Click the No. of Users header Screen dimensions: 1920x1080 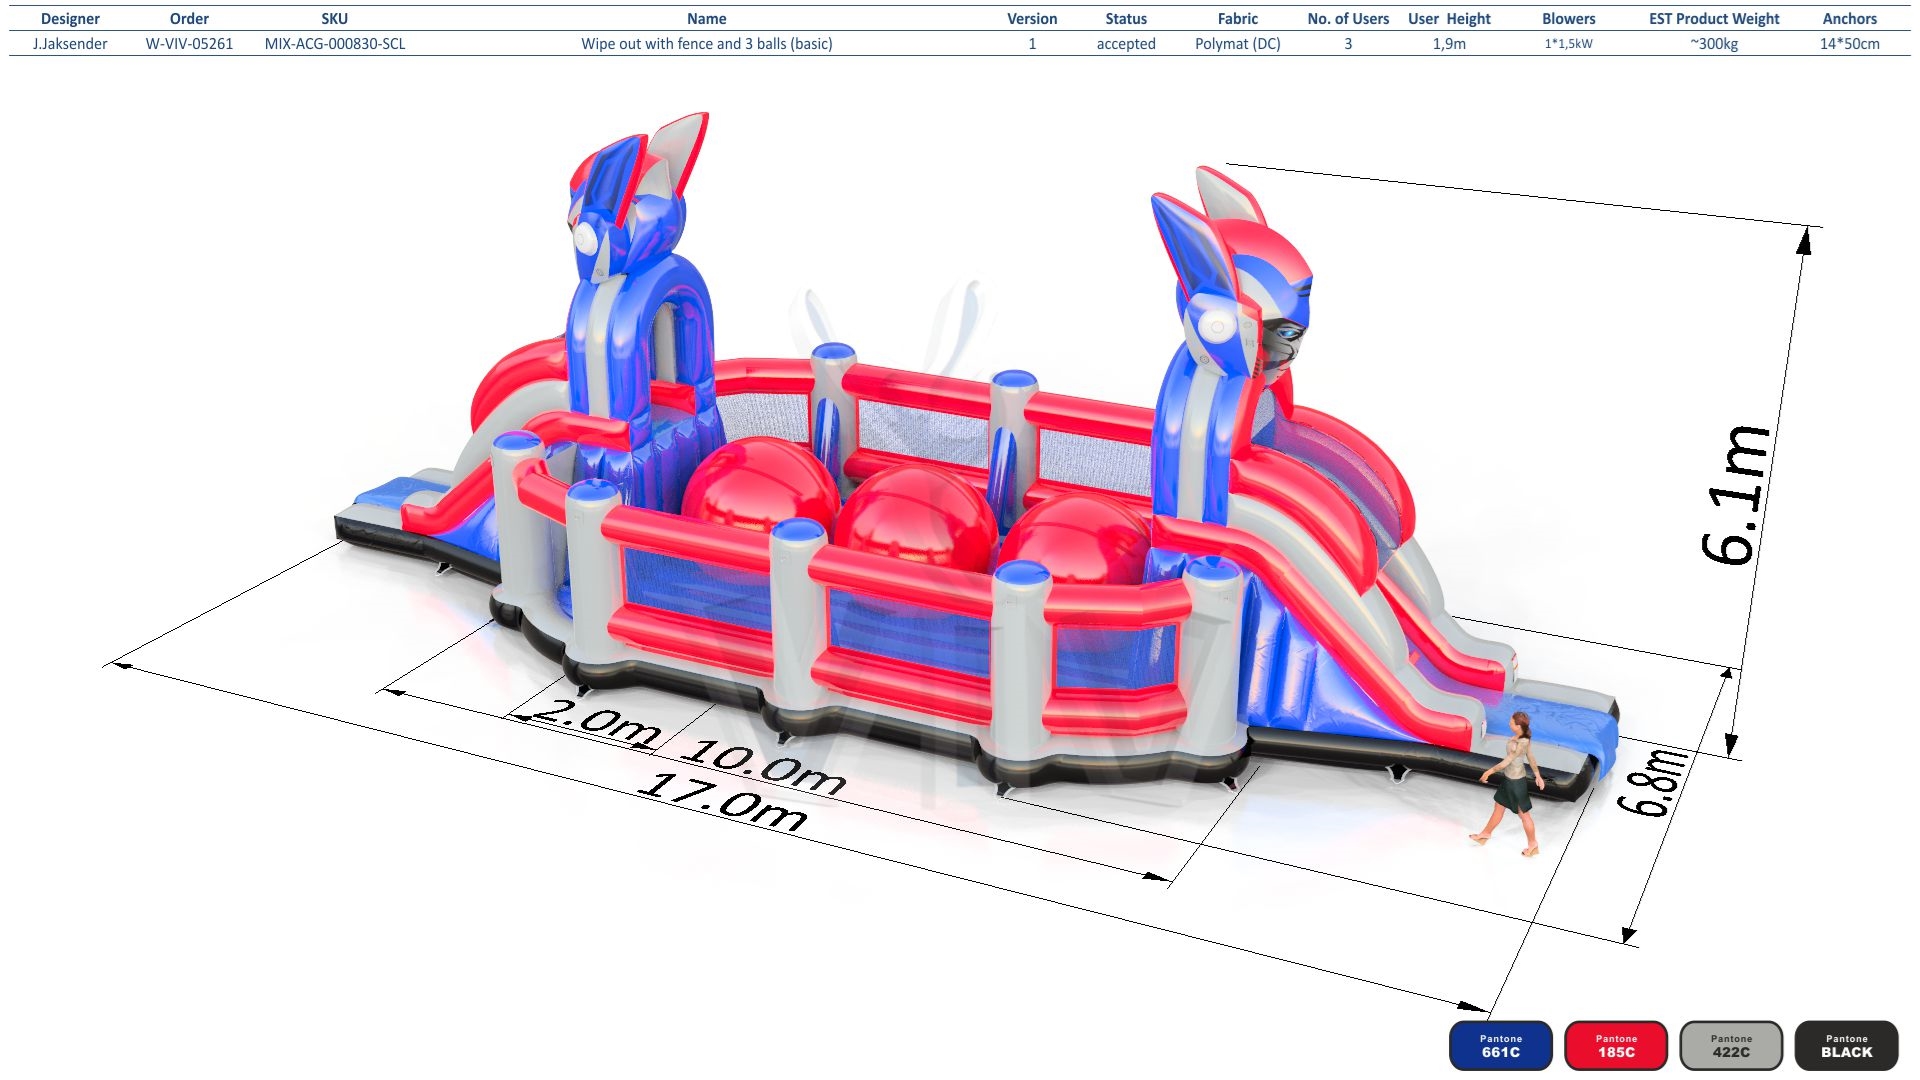[1348, 19]
